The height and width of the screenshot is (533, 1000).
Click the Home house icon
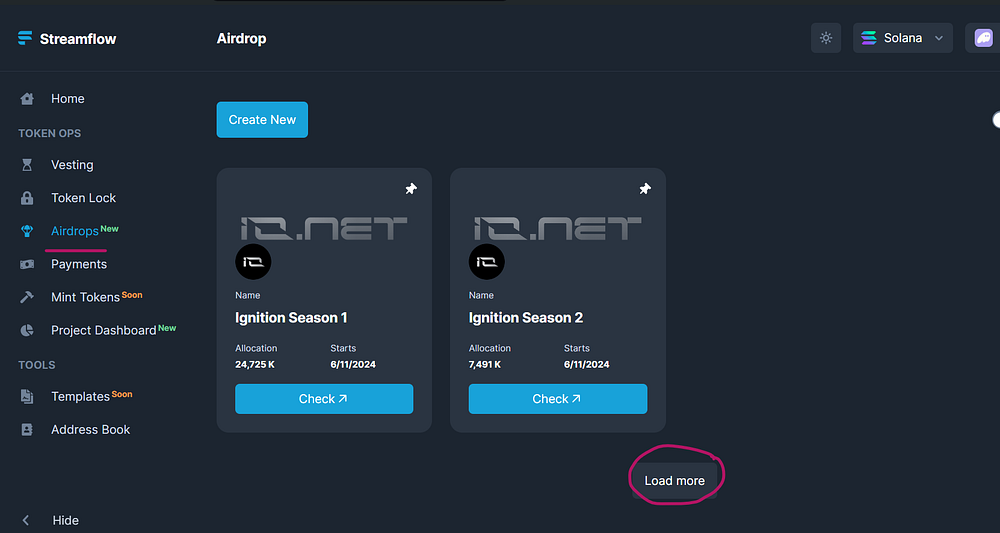[27, 99]
